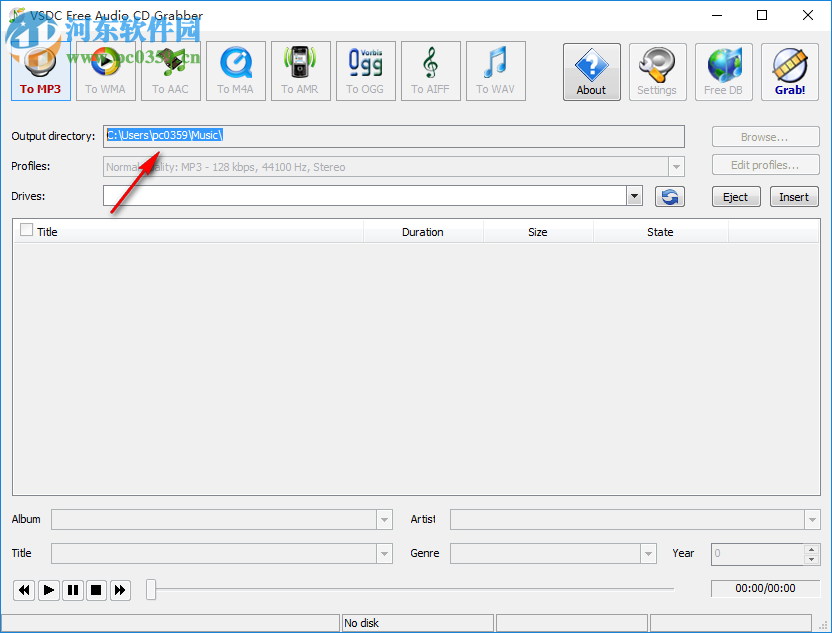The image size is (832, 633).
Task: View the About information
Action: tap(591, 71)
